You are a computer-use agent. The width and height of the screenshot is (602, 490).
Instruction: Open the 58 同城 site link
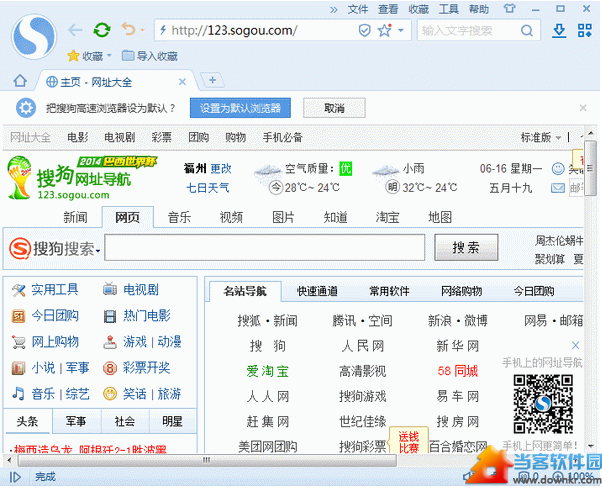pyautogui.click(x=458, y=371)
